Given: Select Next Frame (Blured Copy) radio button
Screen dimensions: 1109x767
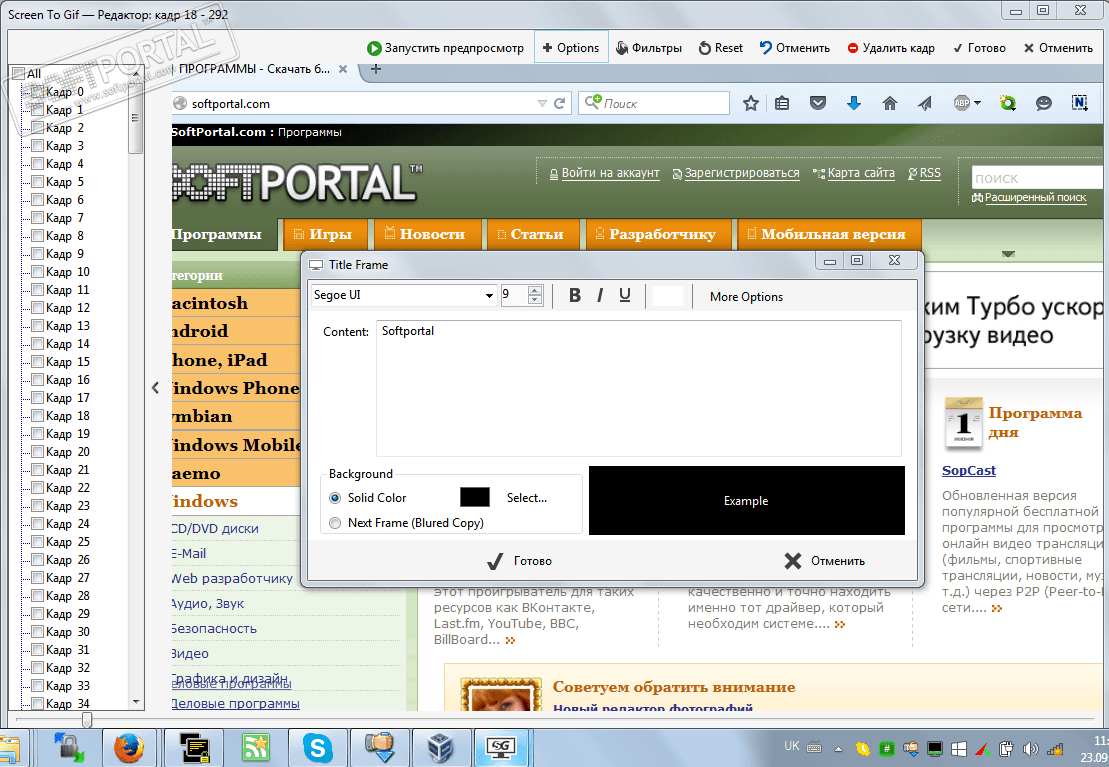Looking at the screenshot, I should pos(335,523).
